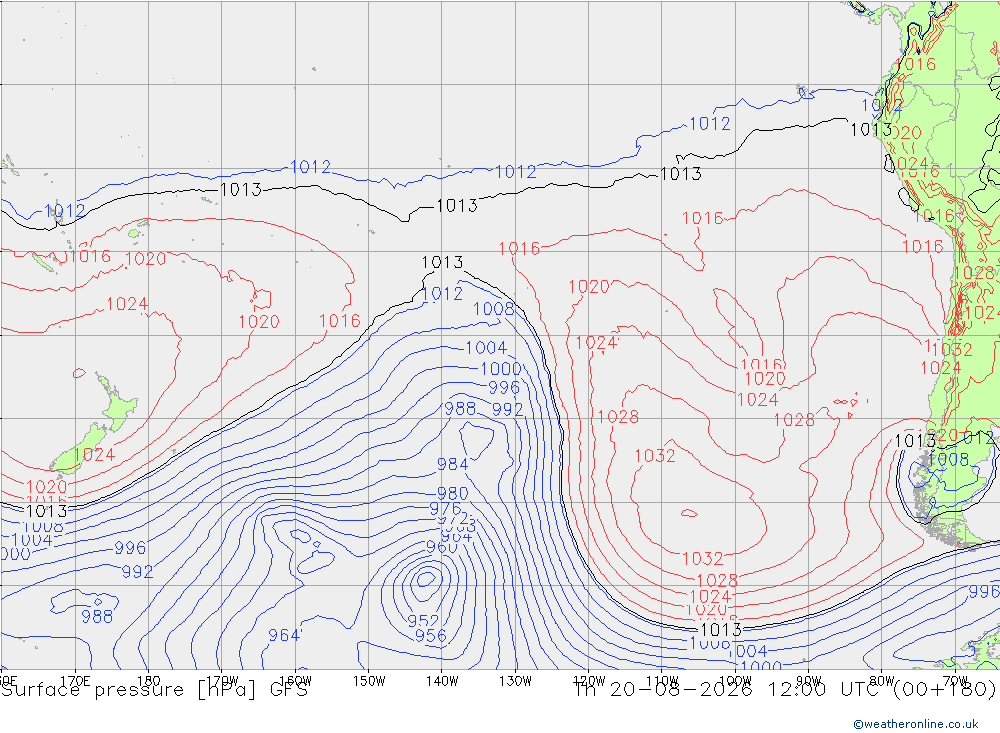
Task: Click the 180 longitude axis label
Action: point(149,681)
